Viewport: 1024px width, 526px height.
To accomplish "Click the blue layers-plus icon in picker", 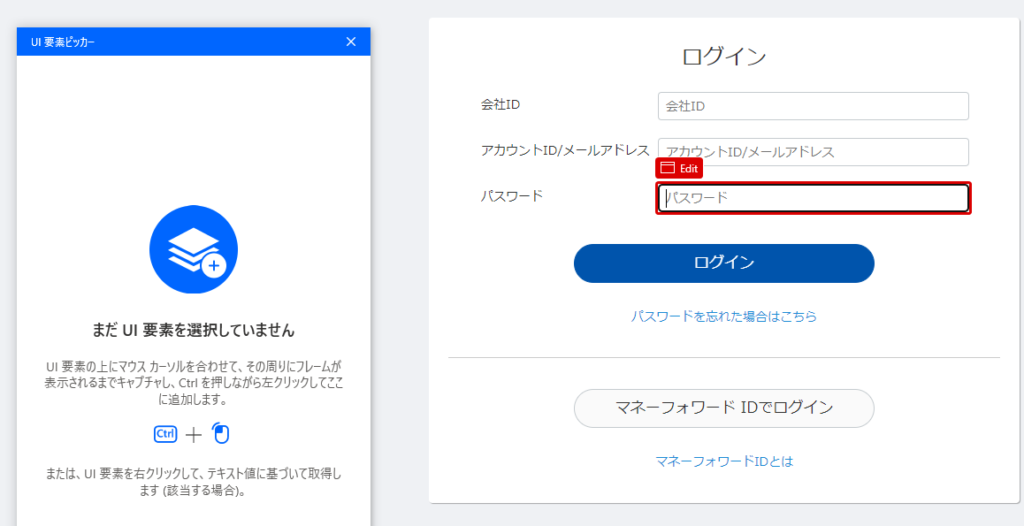I will pyautogui.click(x=193, y=250).
